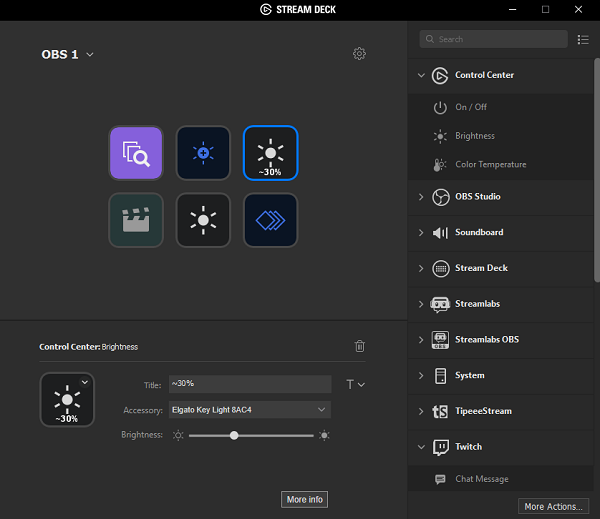Expand the TipeeeStream category
This screenshot has height=519, width=600.
pyautogui.click(x=421, y=411)
